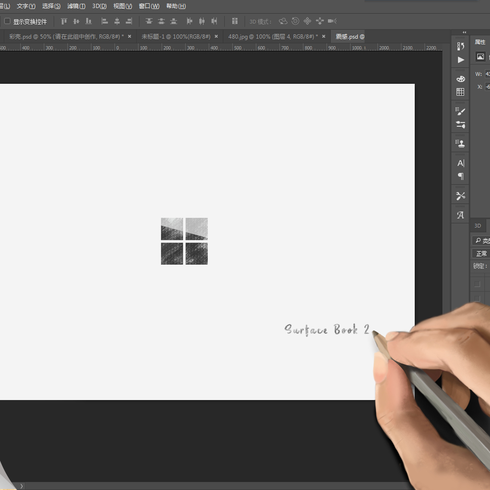Click the align top edges icon
This screenshot has width=490, height=490.
pyautogui.click(x=64, y=21)
